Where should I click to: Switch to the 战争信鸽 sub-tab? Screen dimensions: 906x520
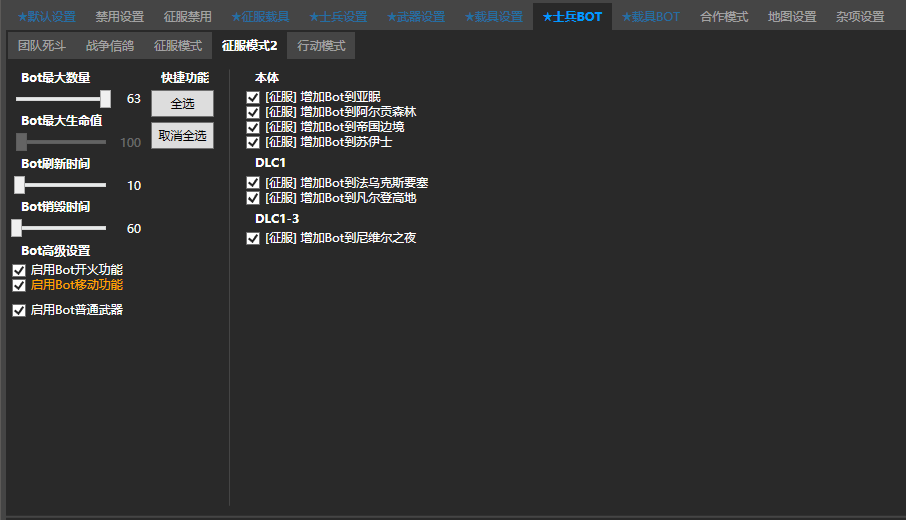(109, 46)
